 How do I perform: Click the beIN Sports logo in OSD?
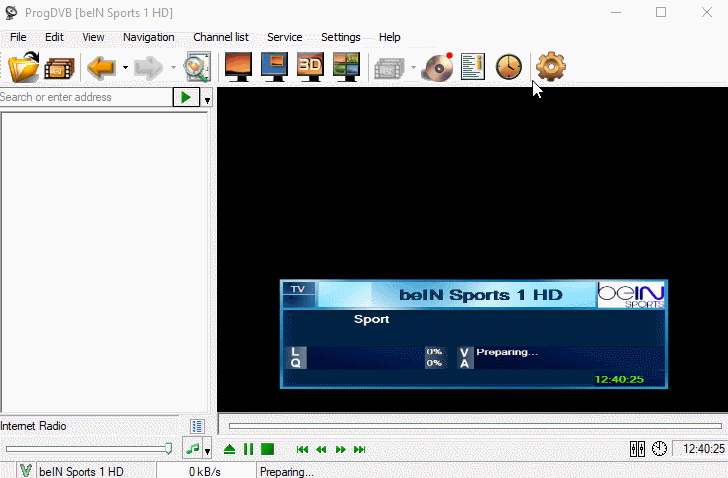631,295
